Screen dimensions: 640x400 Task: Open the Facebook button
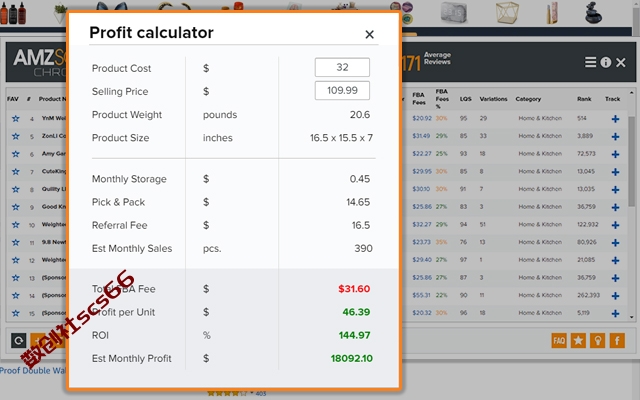click(617, 340)
